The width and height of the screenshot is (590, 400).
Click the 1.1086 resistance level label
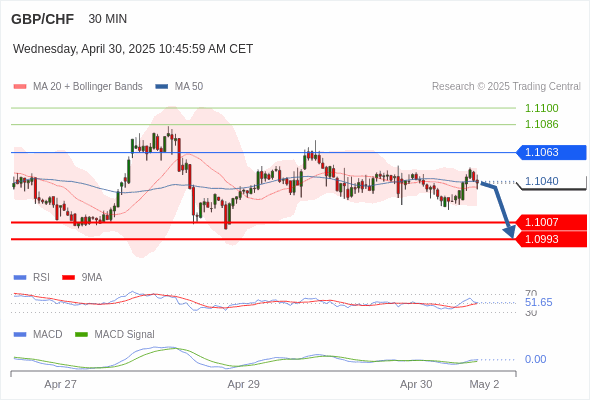click(x=541, y=124)
